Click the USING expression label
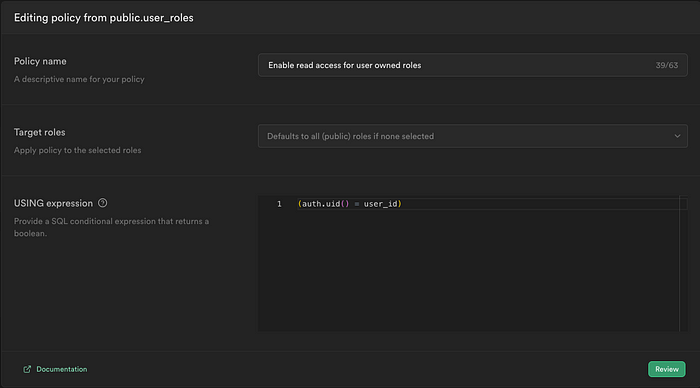The image size is (700, 388). tap(53, 203)
